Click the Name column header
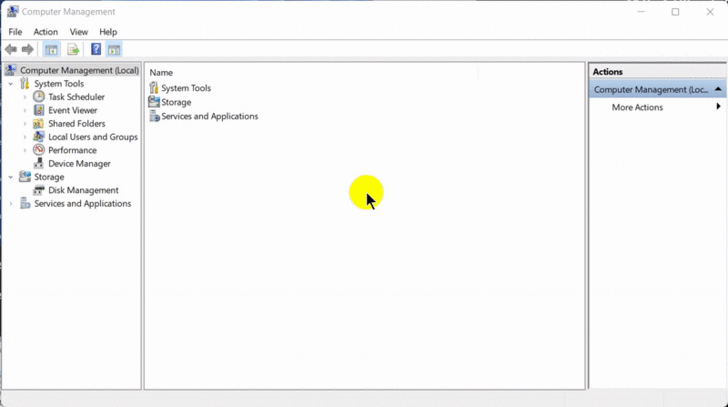The height and width of the screenshot is (407, 728). (161, 72)
